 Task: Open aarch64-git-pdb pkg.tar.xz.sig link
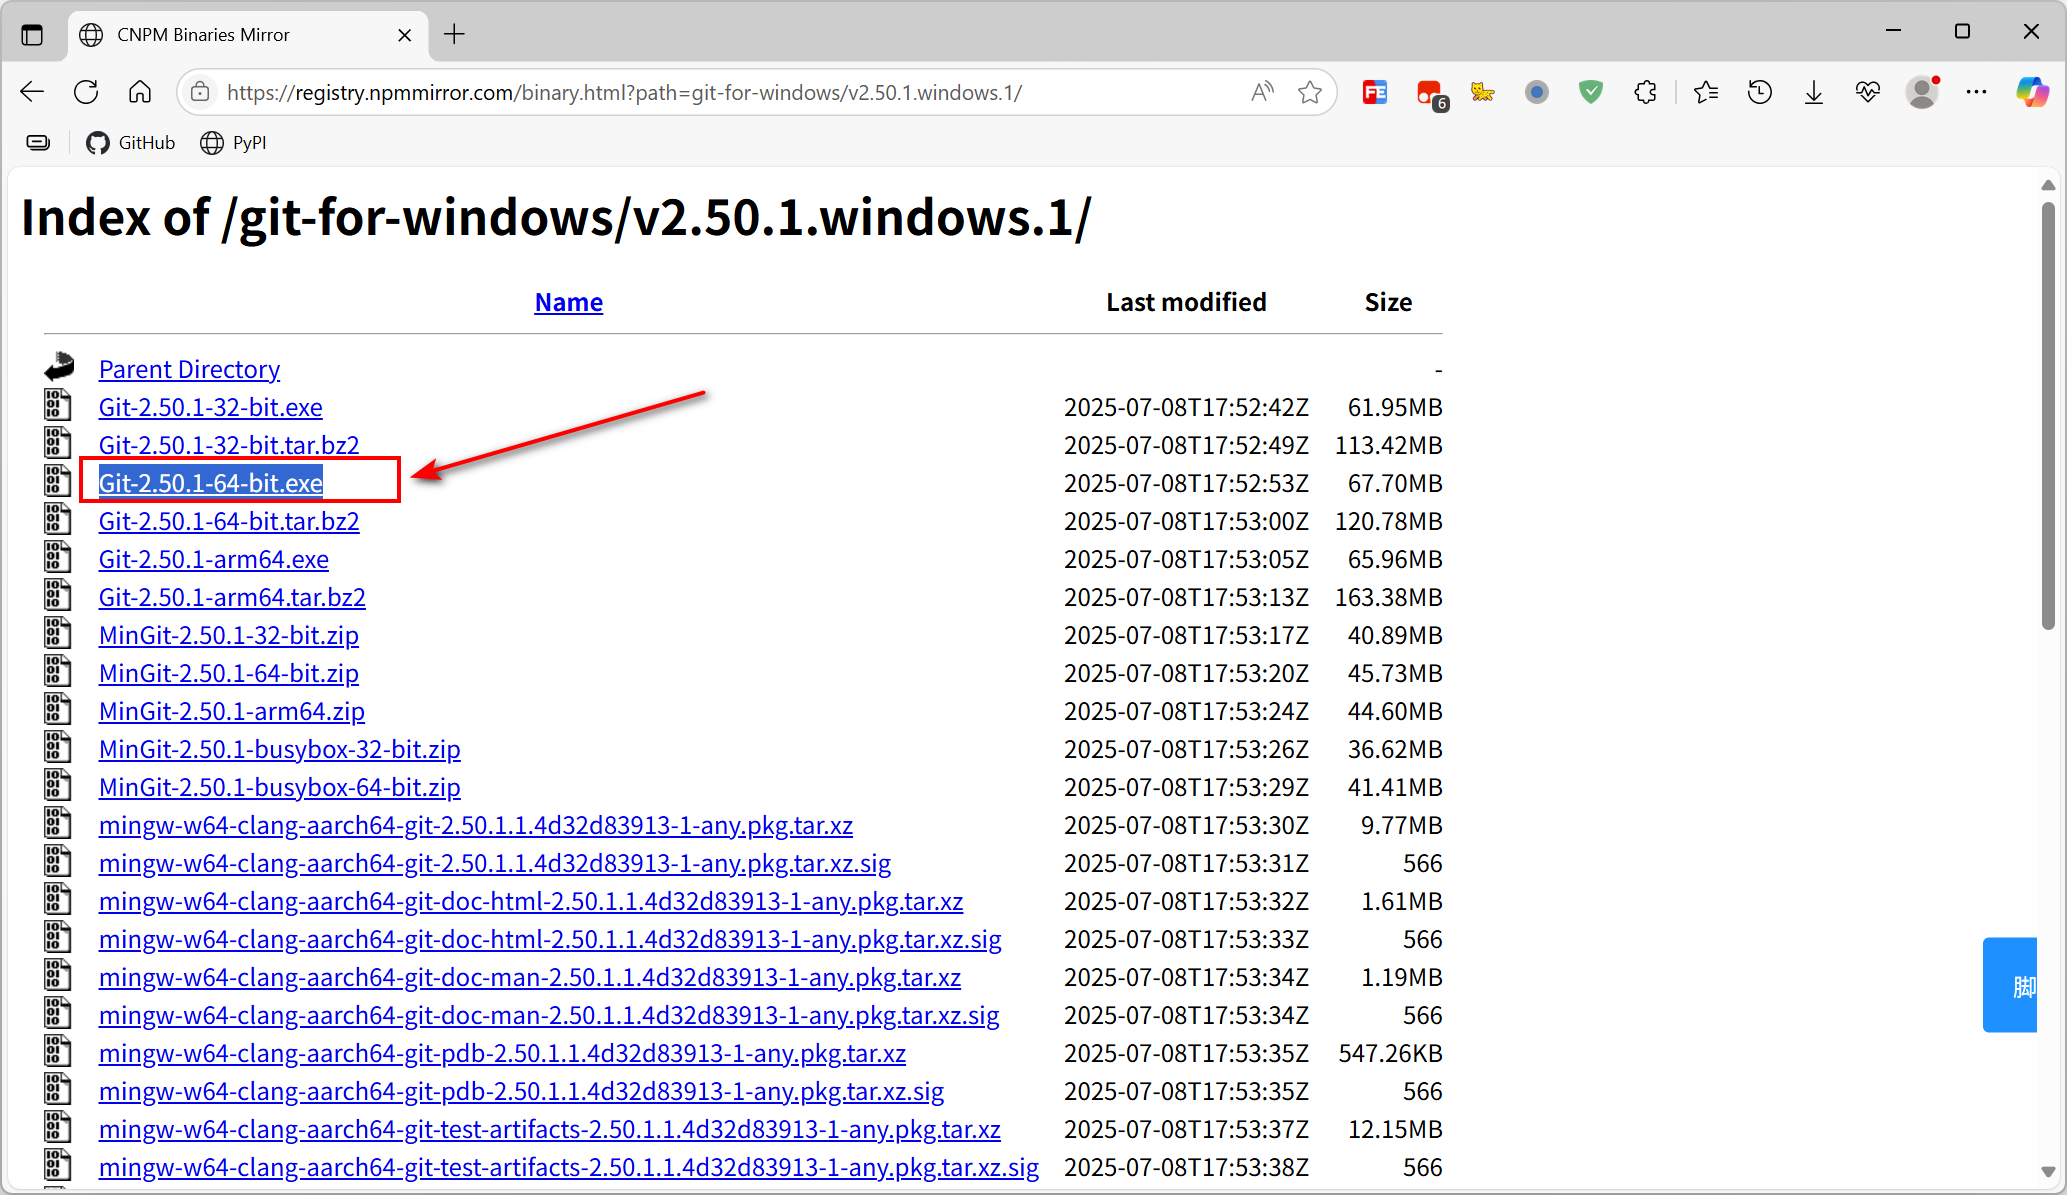521,1091
